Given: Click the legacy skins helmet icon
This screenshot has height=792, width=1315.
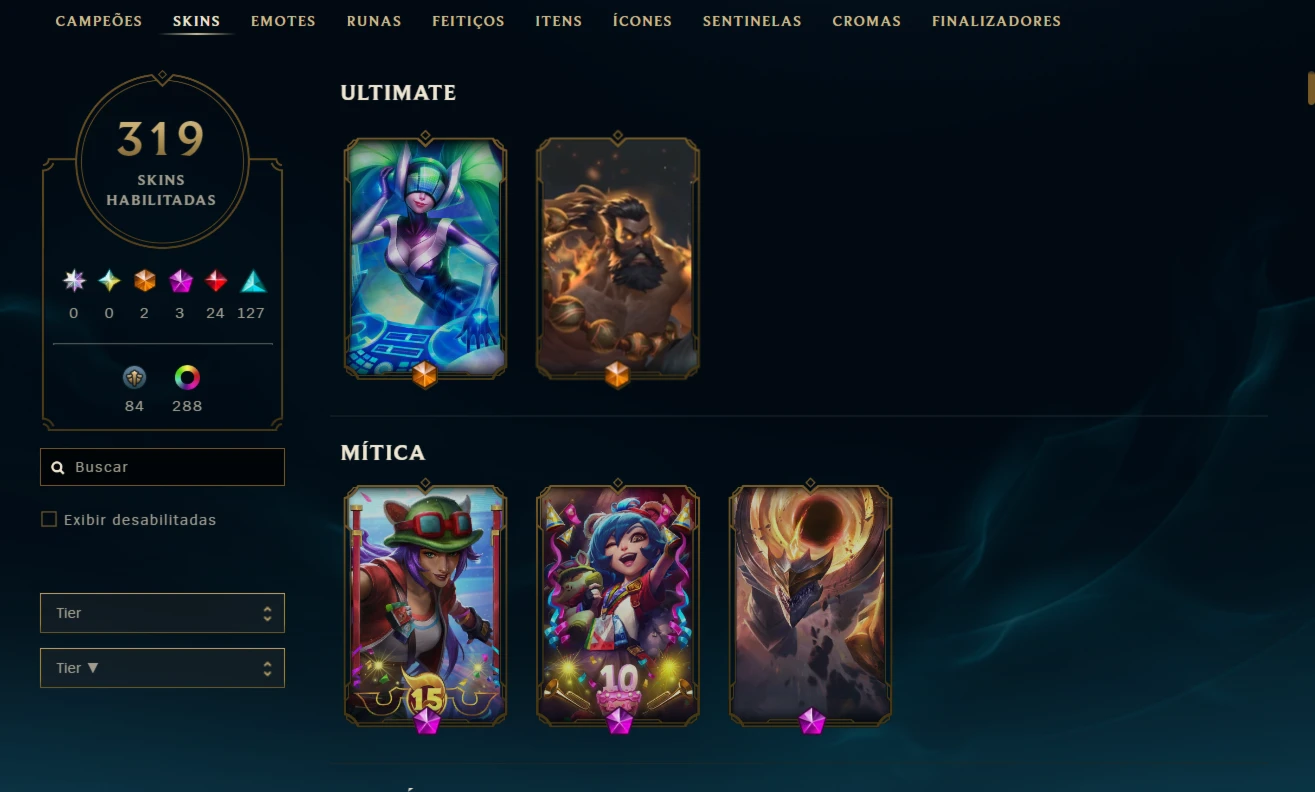Looking at the screenshot, I should (x=134, y=377).
